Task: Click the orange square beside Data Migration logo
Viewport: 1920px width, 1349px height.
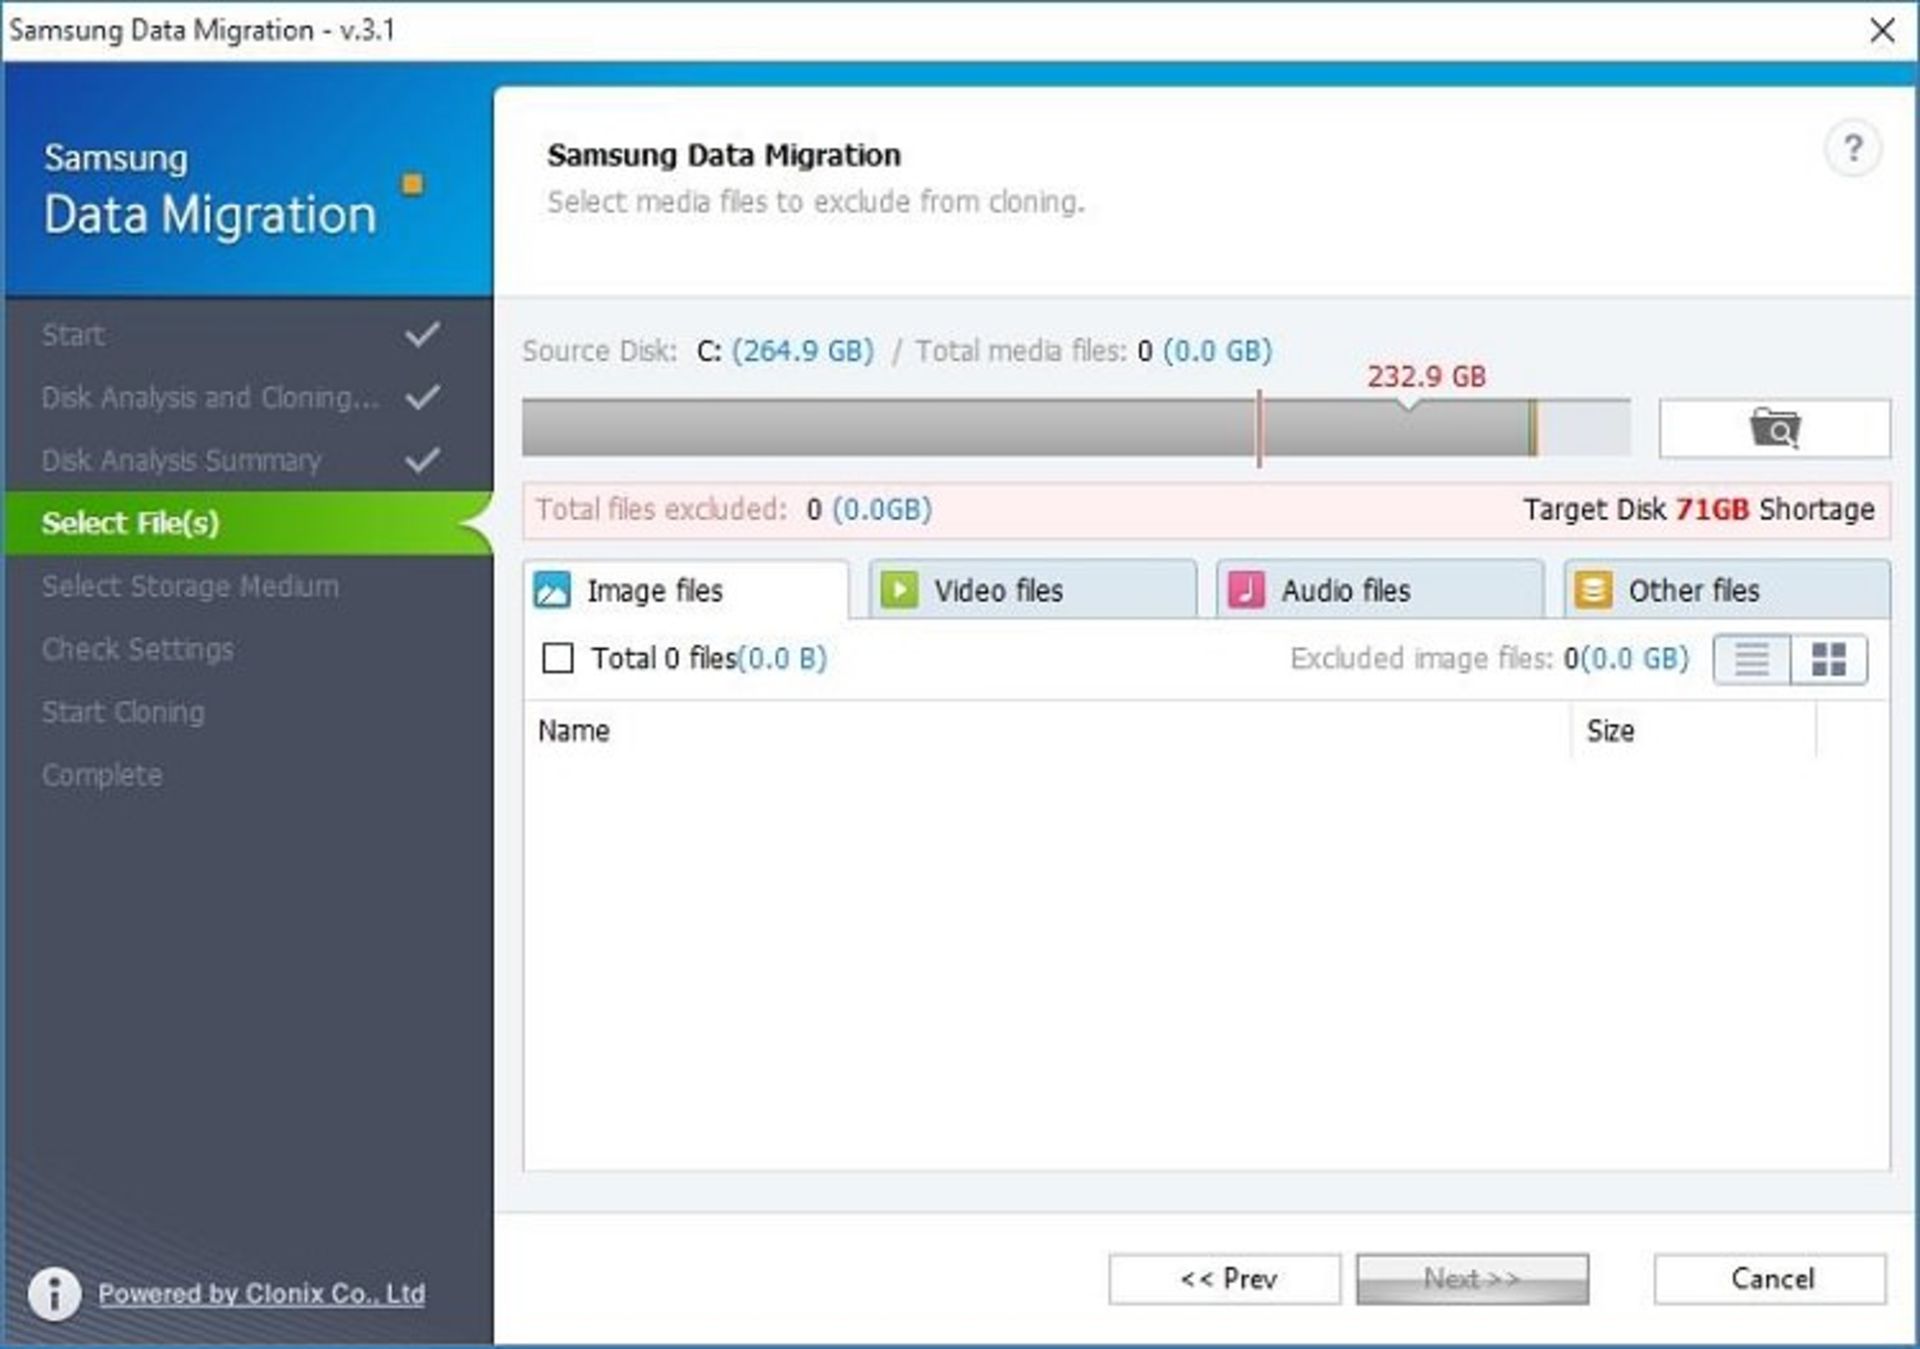Action: tap(412, 184)
